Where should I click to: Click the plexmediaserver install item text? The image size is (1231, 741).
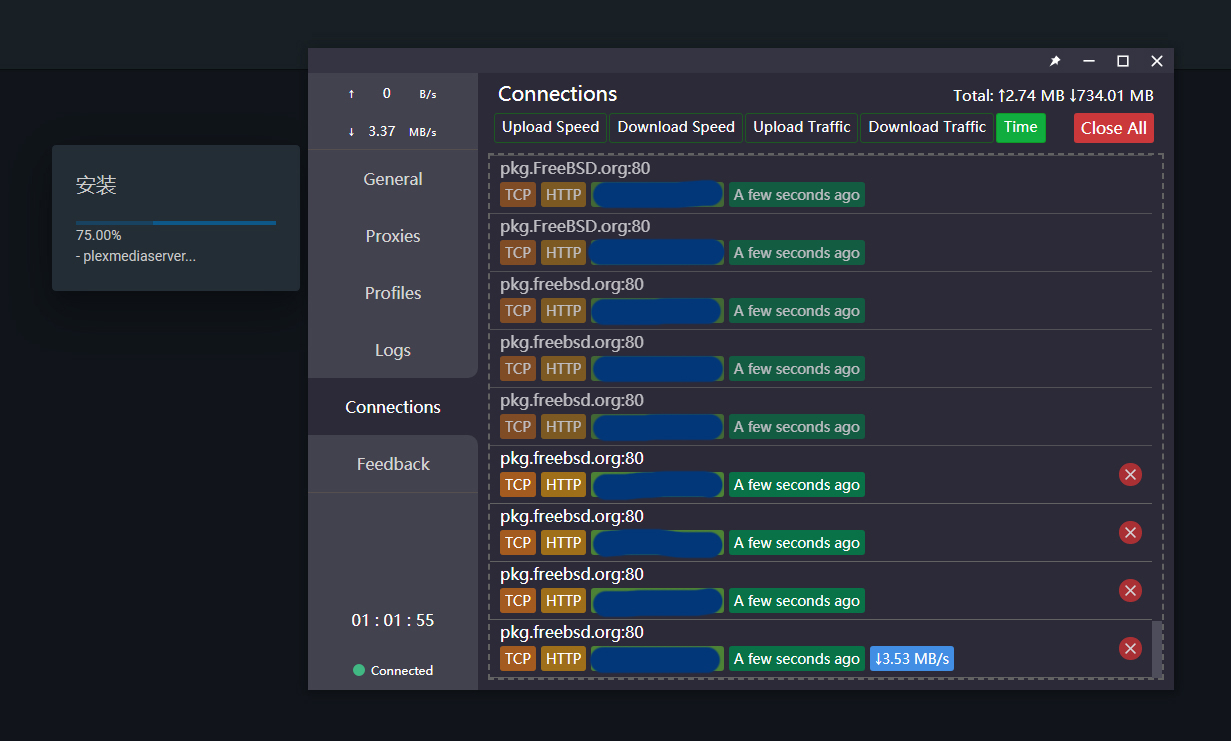(136, 256)
